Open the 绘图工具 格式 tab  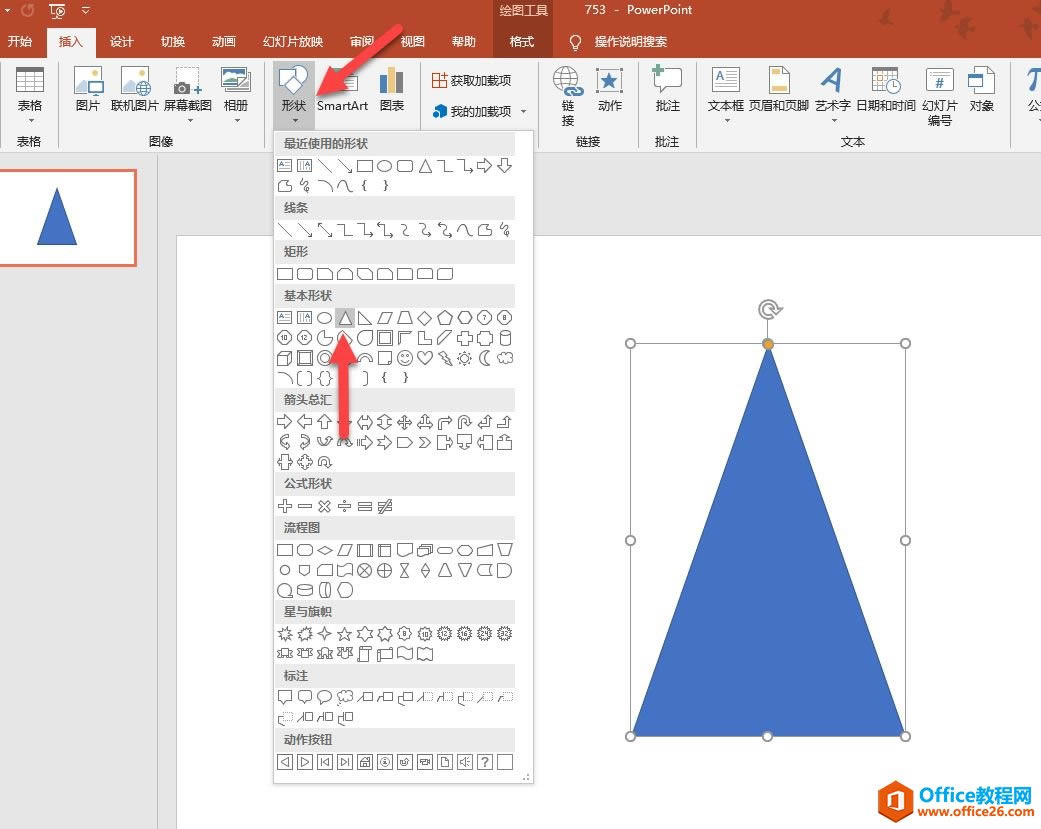(x=521, y=42)
